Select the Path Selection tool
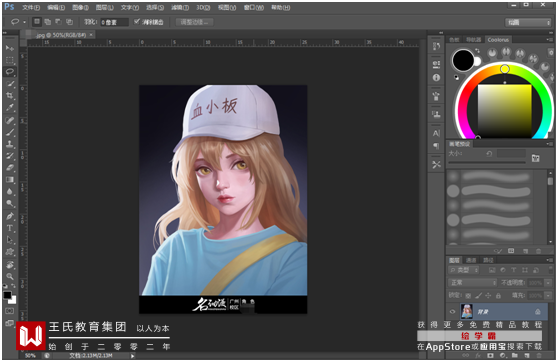Viewport: 558px width, 362px height. point(10,240)
